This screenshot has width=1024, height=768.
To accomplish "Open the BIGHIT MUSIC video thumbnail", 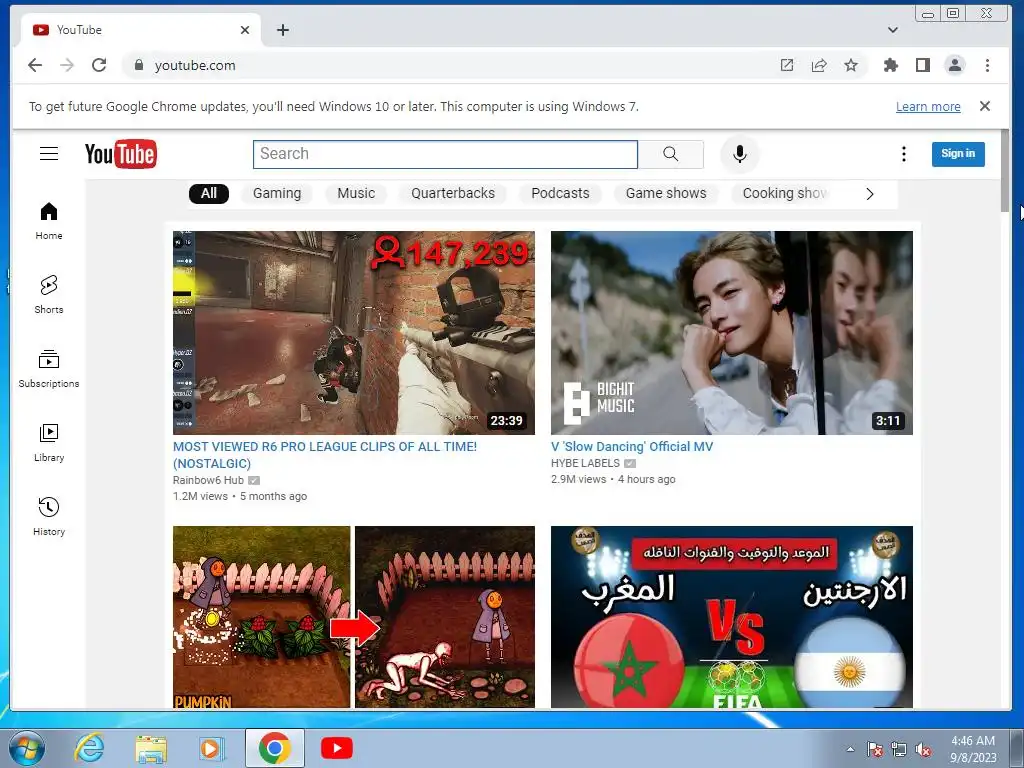I will click(x=731, y=332).
